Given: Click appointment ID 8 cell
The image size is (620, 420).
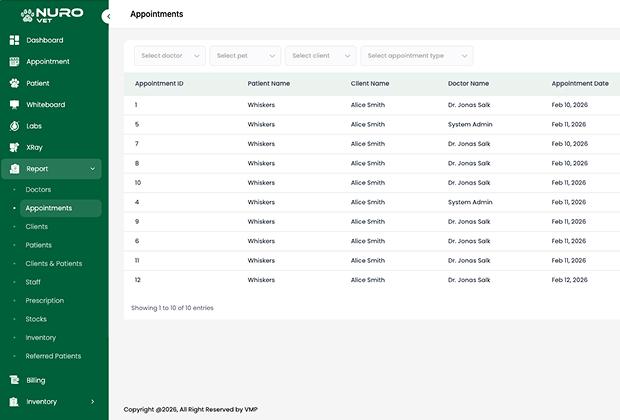Looking at the screenshot, I should point(137,163).
